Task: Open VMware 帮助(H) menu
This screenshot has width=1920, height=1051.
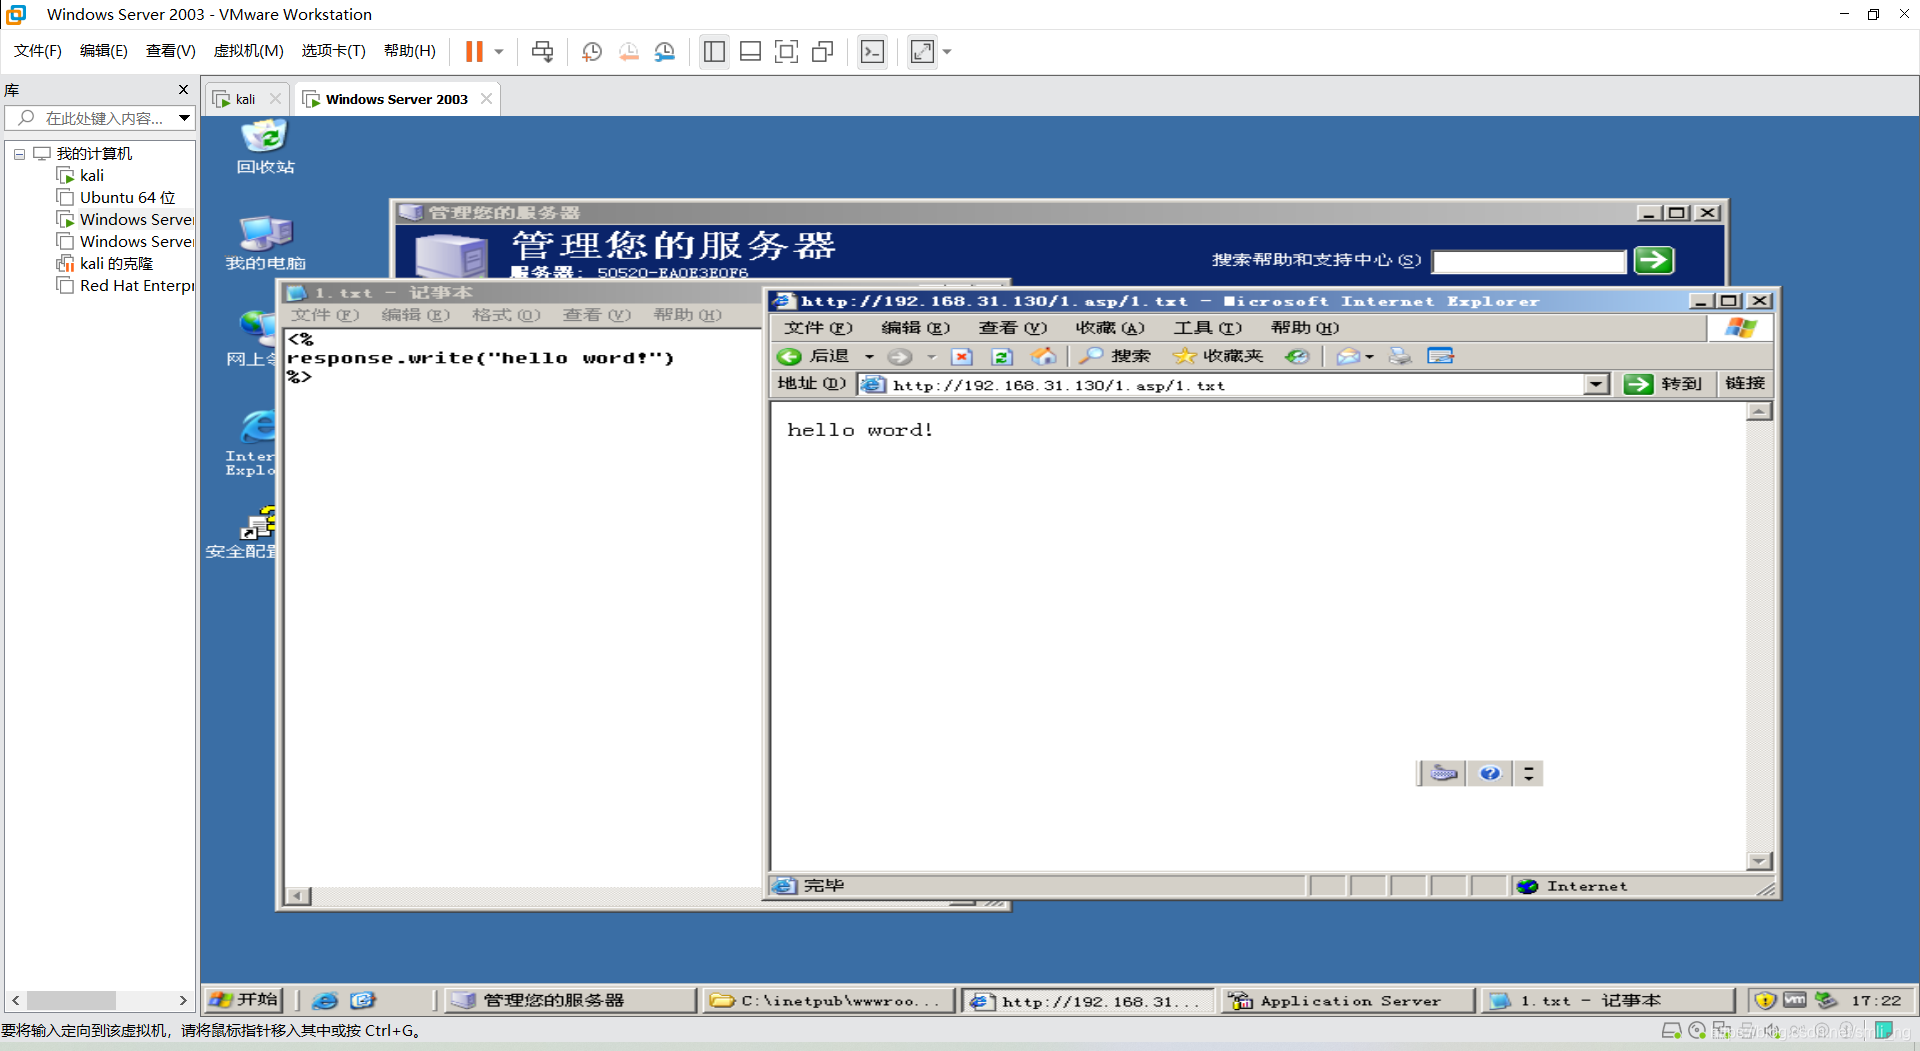Action: pyautogui.click(x=409, y=51)
